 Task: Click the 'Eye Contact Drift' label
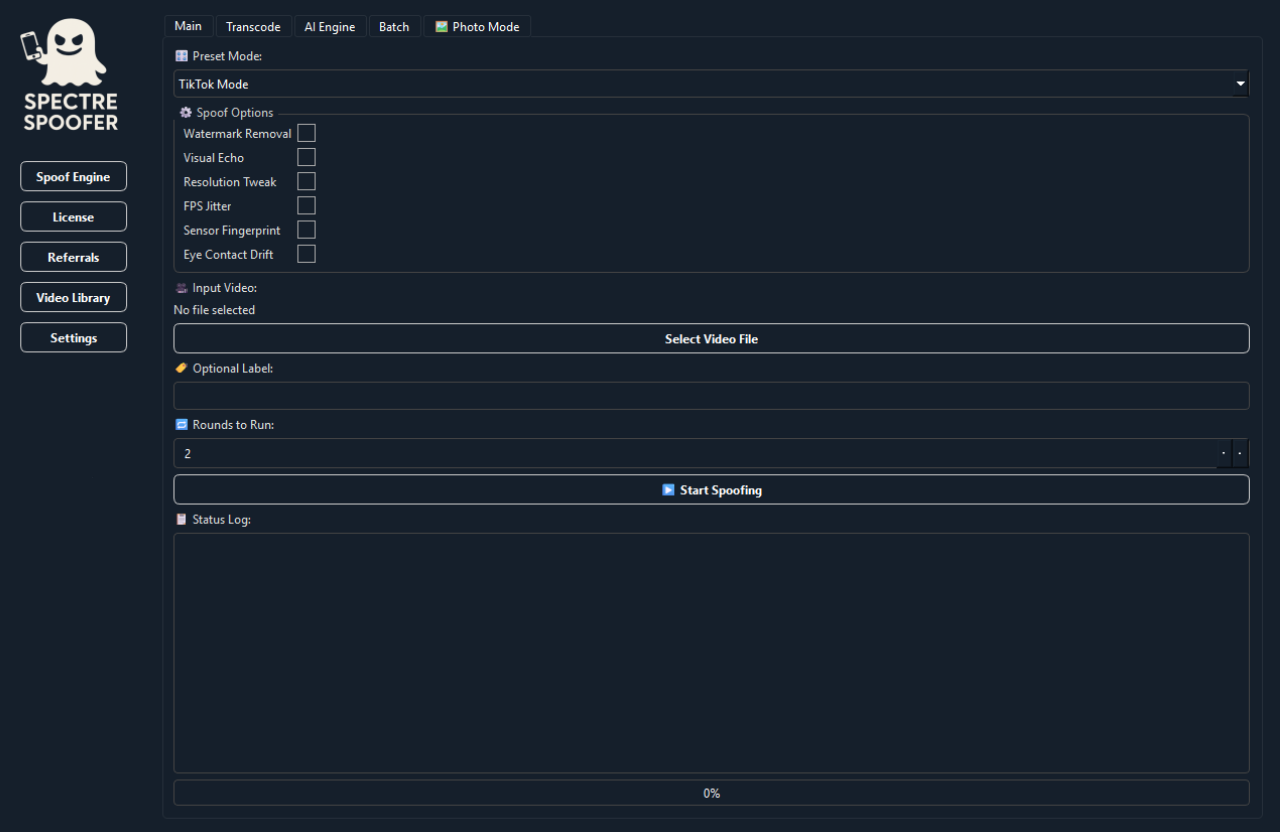(x=228, y=255)
